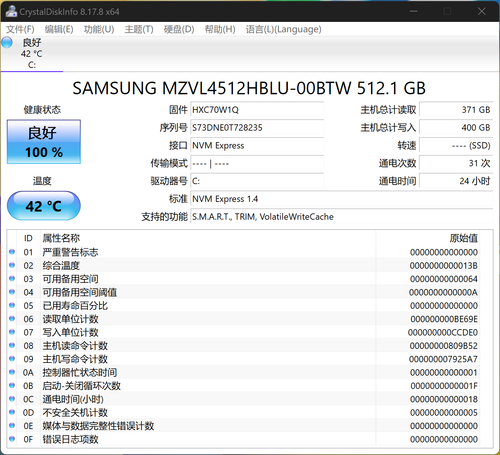Click status dot beside 05 已用寿命百分比

pos(12,305)
